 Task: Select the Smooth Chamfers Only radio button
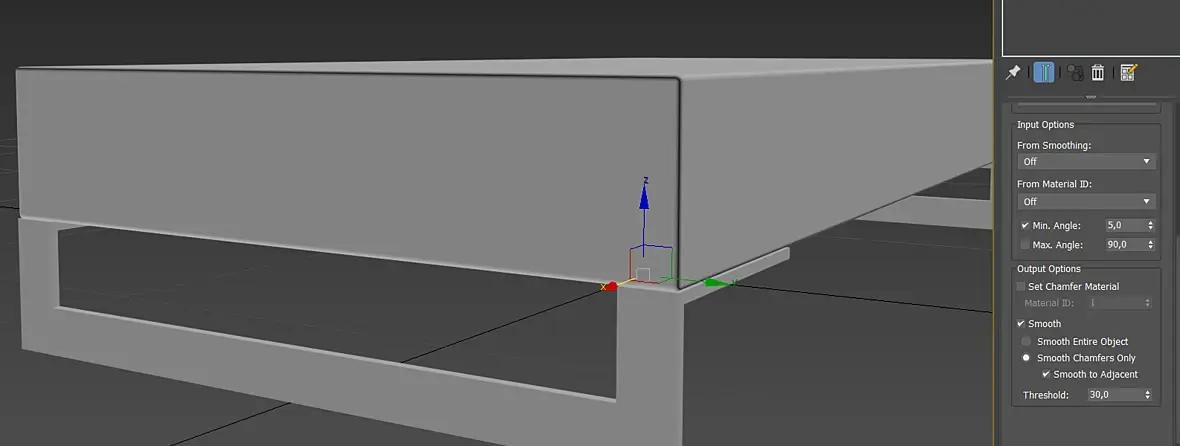point(1026,358)
